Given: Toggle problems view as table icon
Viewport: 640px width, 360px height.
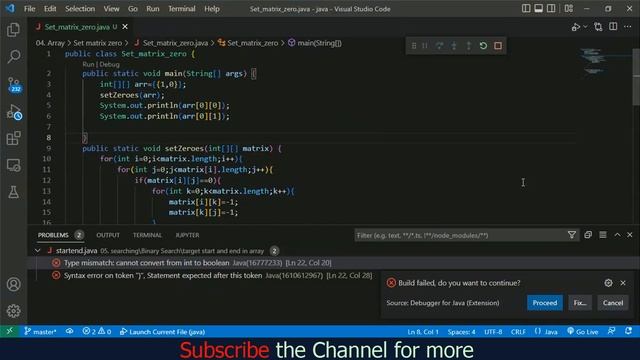Looking at the screenshot, I should point(603,235).
